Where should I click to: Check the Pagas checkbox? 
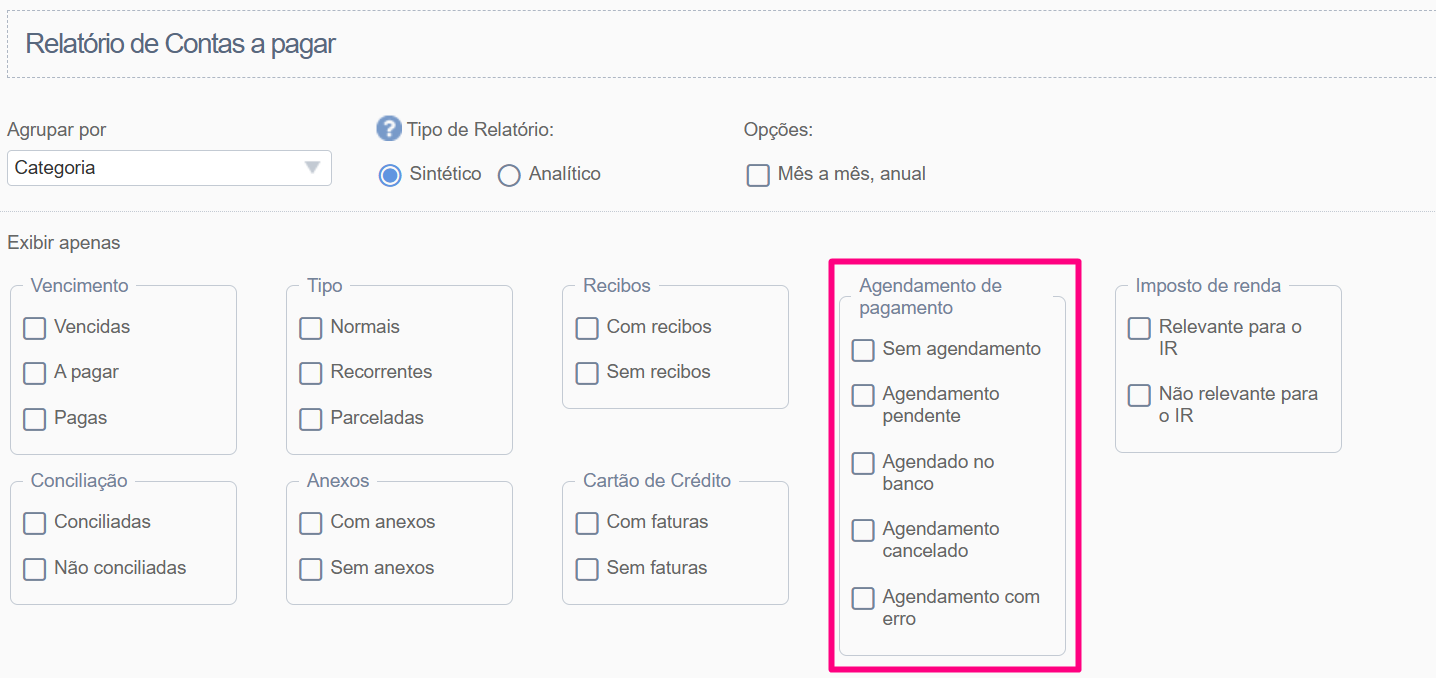point(35,419)
